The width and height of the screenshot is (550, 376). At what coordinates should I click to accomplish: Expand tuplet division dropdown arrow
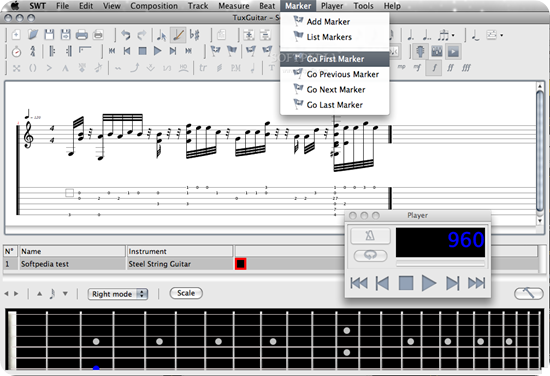click(453, 35)
